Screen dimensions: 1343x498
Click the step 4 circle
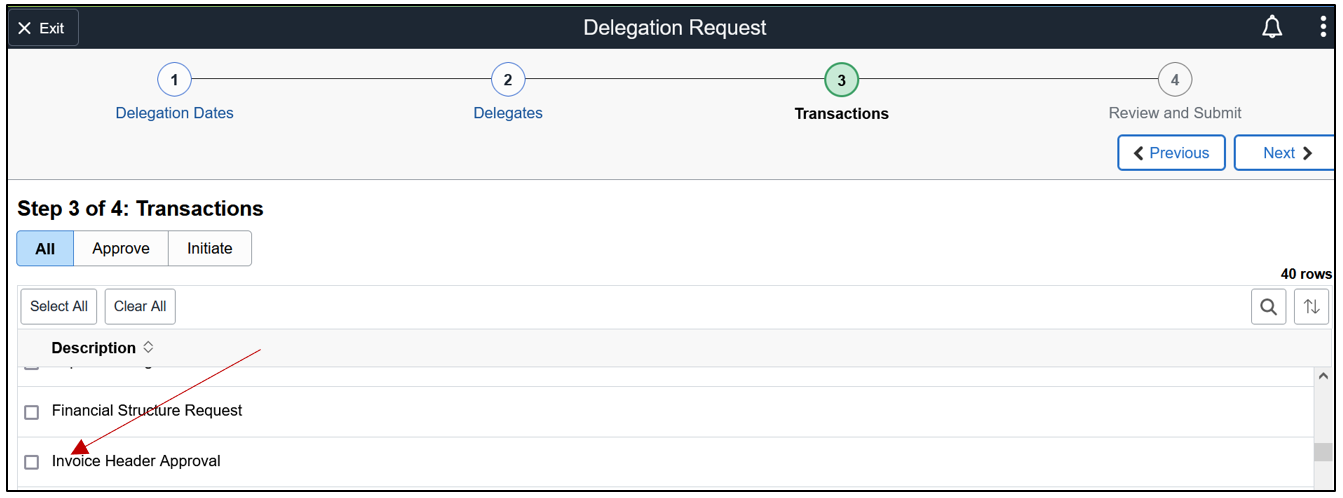point(1175,80)
